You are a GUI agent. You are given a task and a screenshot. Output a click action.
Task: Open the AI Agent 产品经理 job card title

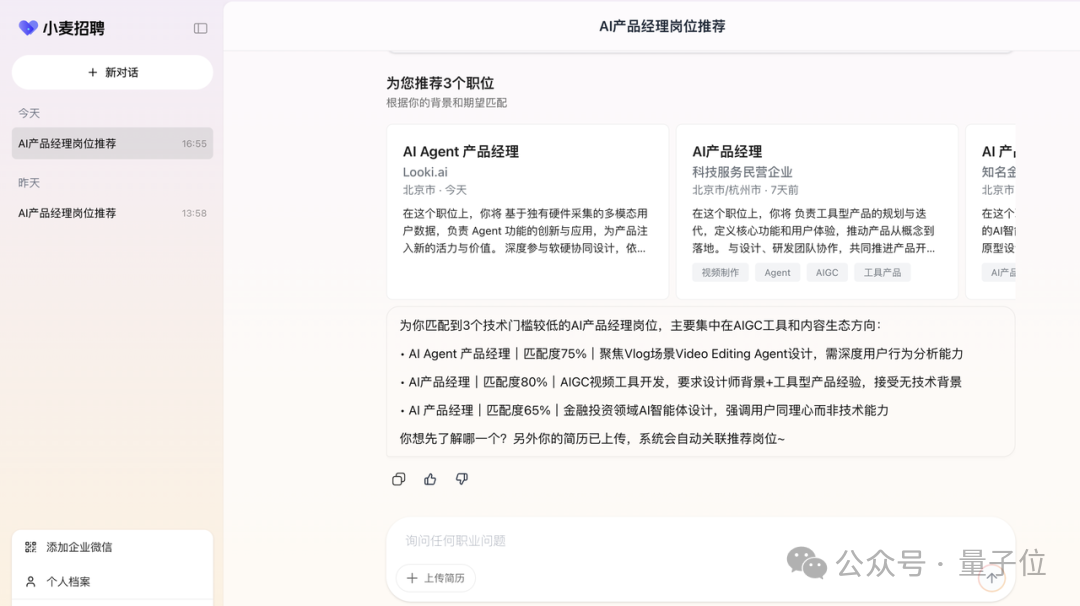point(461,152)
